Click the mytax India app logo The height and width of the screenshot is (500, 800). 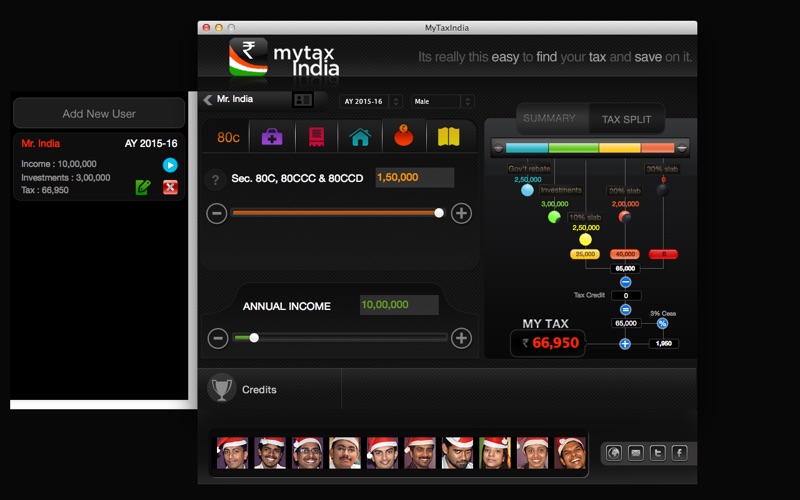(284, 58)
